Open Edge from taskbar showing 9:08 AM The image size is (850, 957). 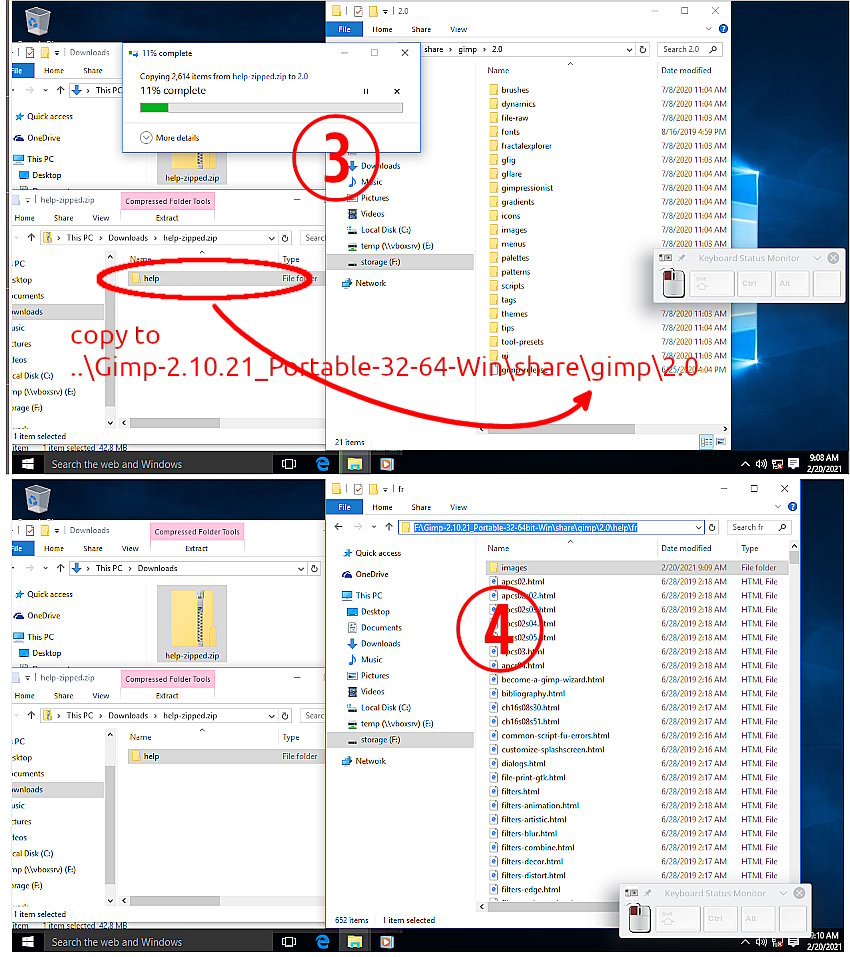point(323,464)
